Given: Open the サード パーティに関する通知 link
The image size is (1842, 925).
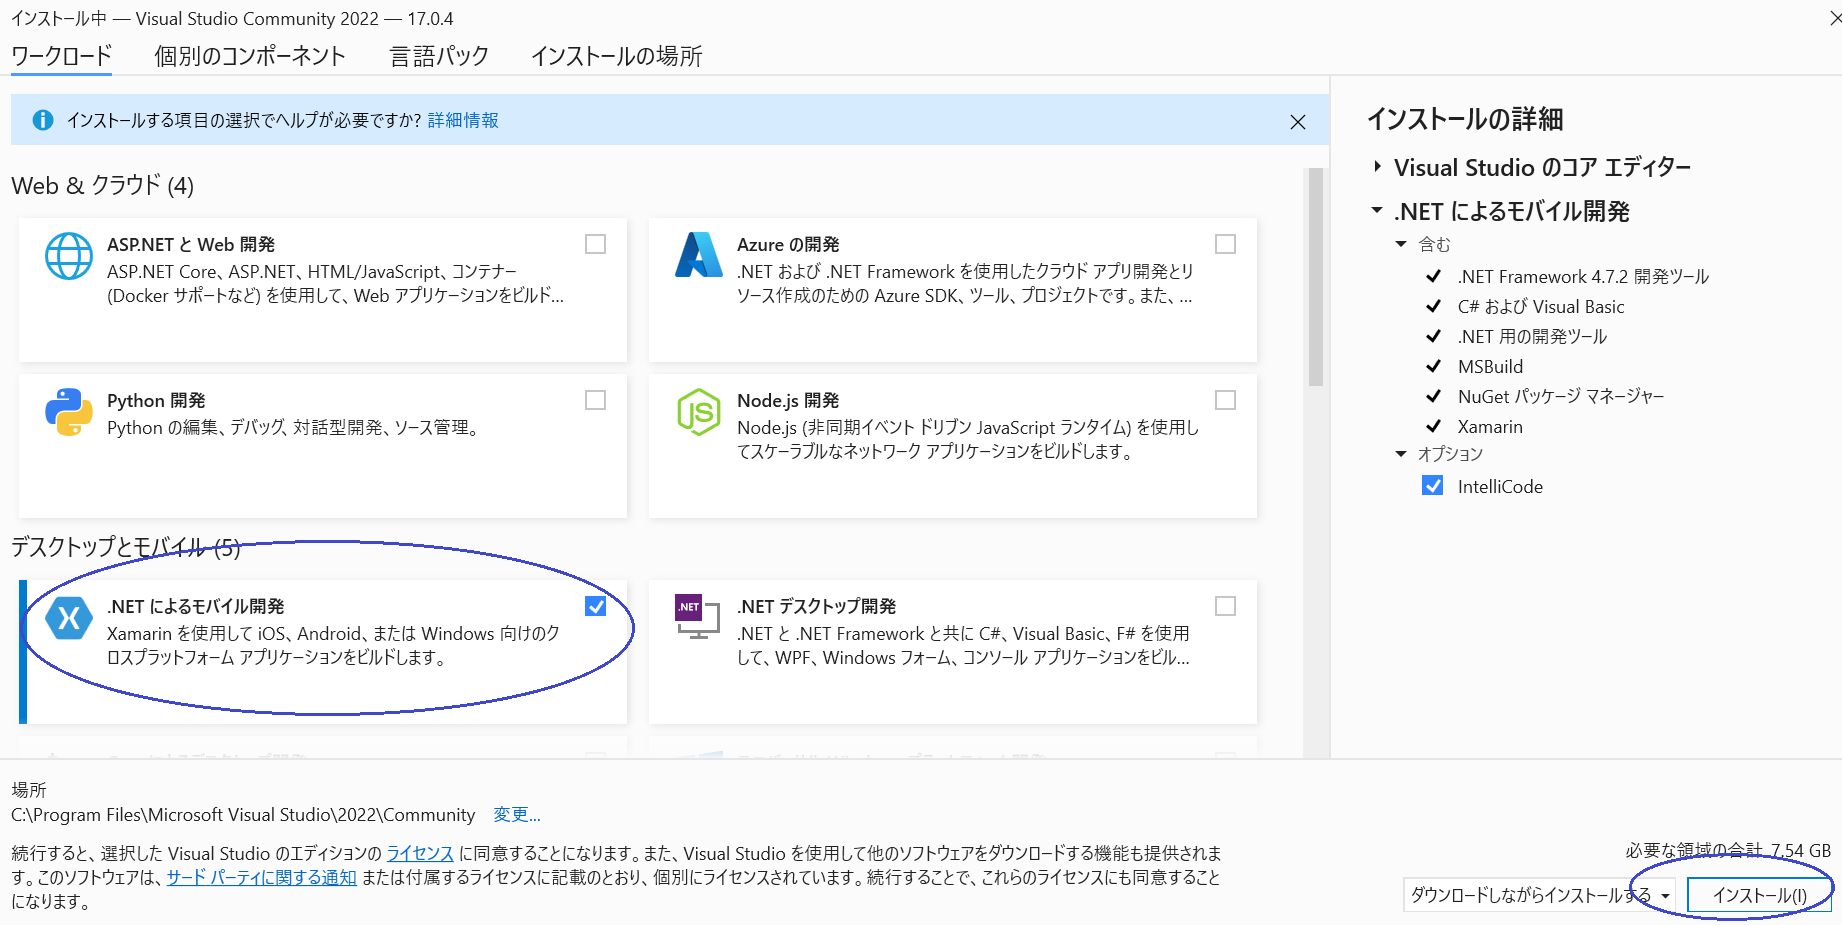Looking at the screenshot, I should 262,877.
